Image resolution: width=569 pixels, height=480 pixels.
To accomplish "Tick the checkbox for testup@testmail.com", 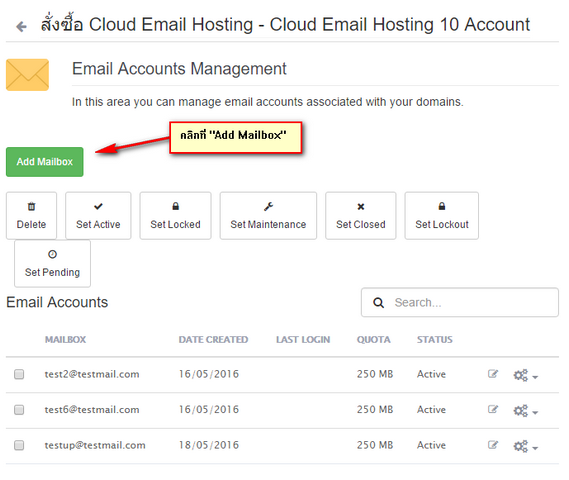I will coord(19,445).
